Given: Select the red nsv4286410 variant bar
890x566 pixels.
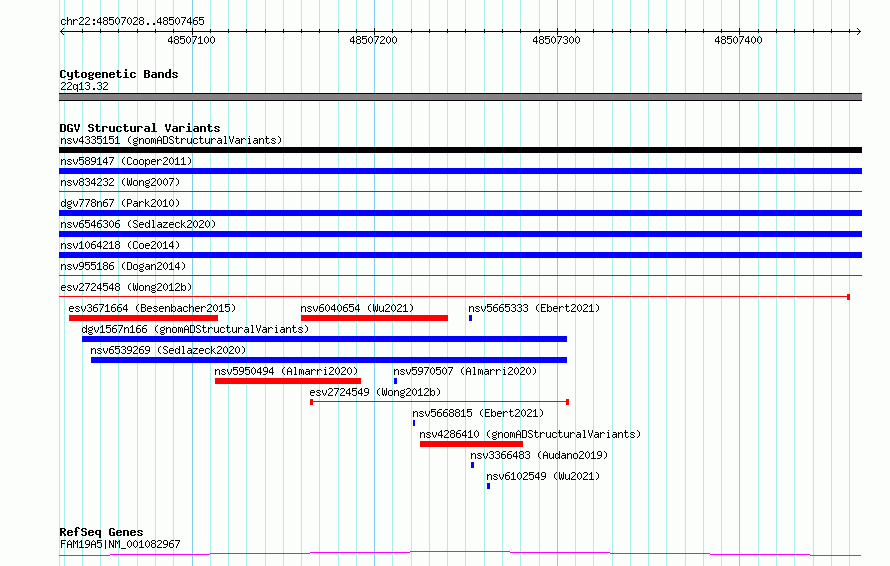Looking at the screenshot, I should point(471,444).
